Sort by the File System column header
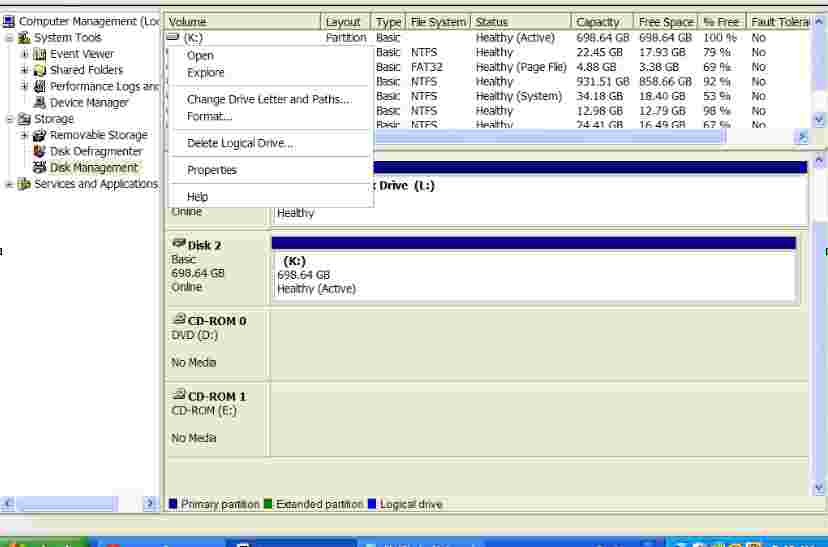The width and height of the screenshot is (828, 547). [438, 22]
